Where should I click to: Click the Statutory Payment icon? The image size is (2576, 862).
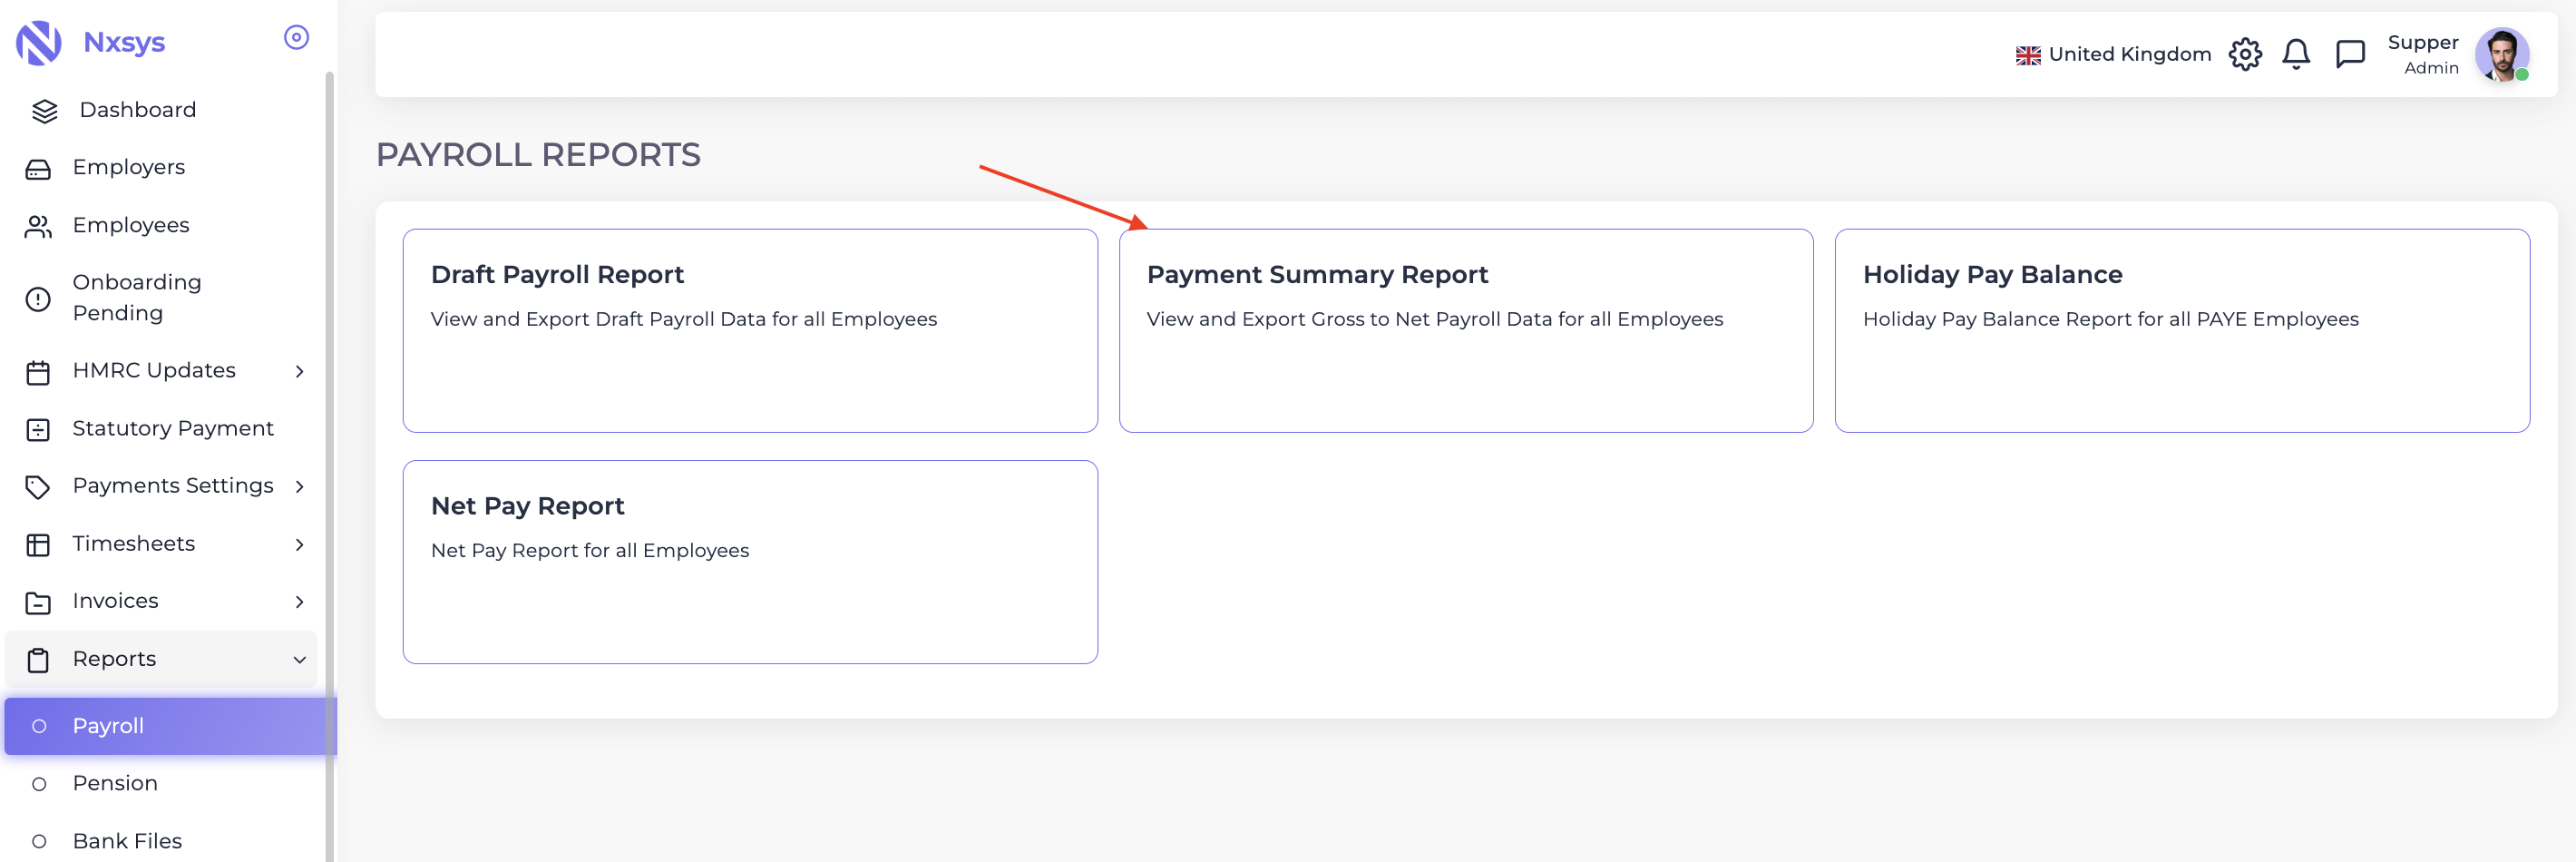(38, 430)
